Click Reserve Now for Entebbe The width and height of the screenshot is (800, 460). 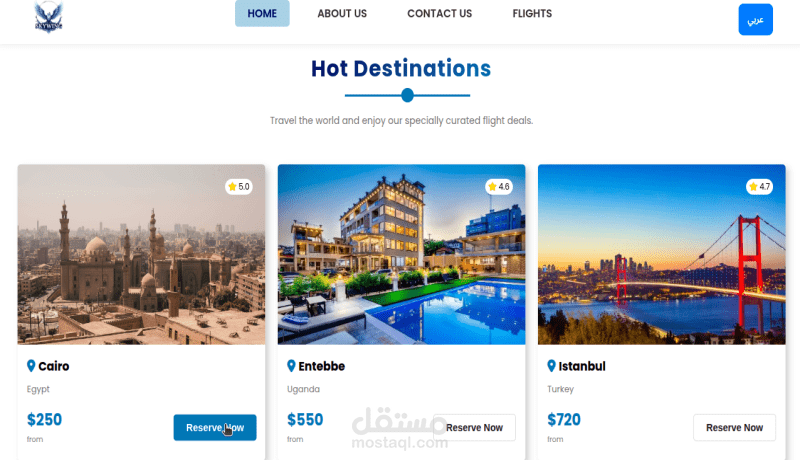click(x=474, y=427)
